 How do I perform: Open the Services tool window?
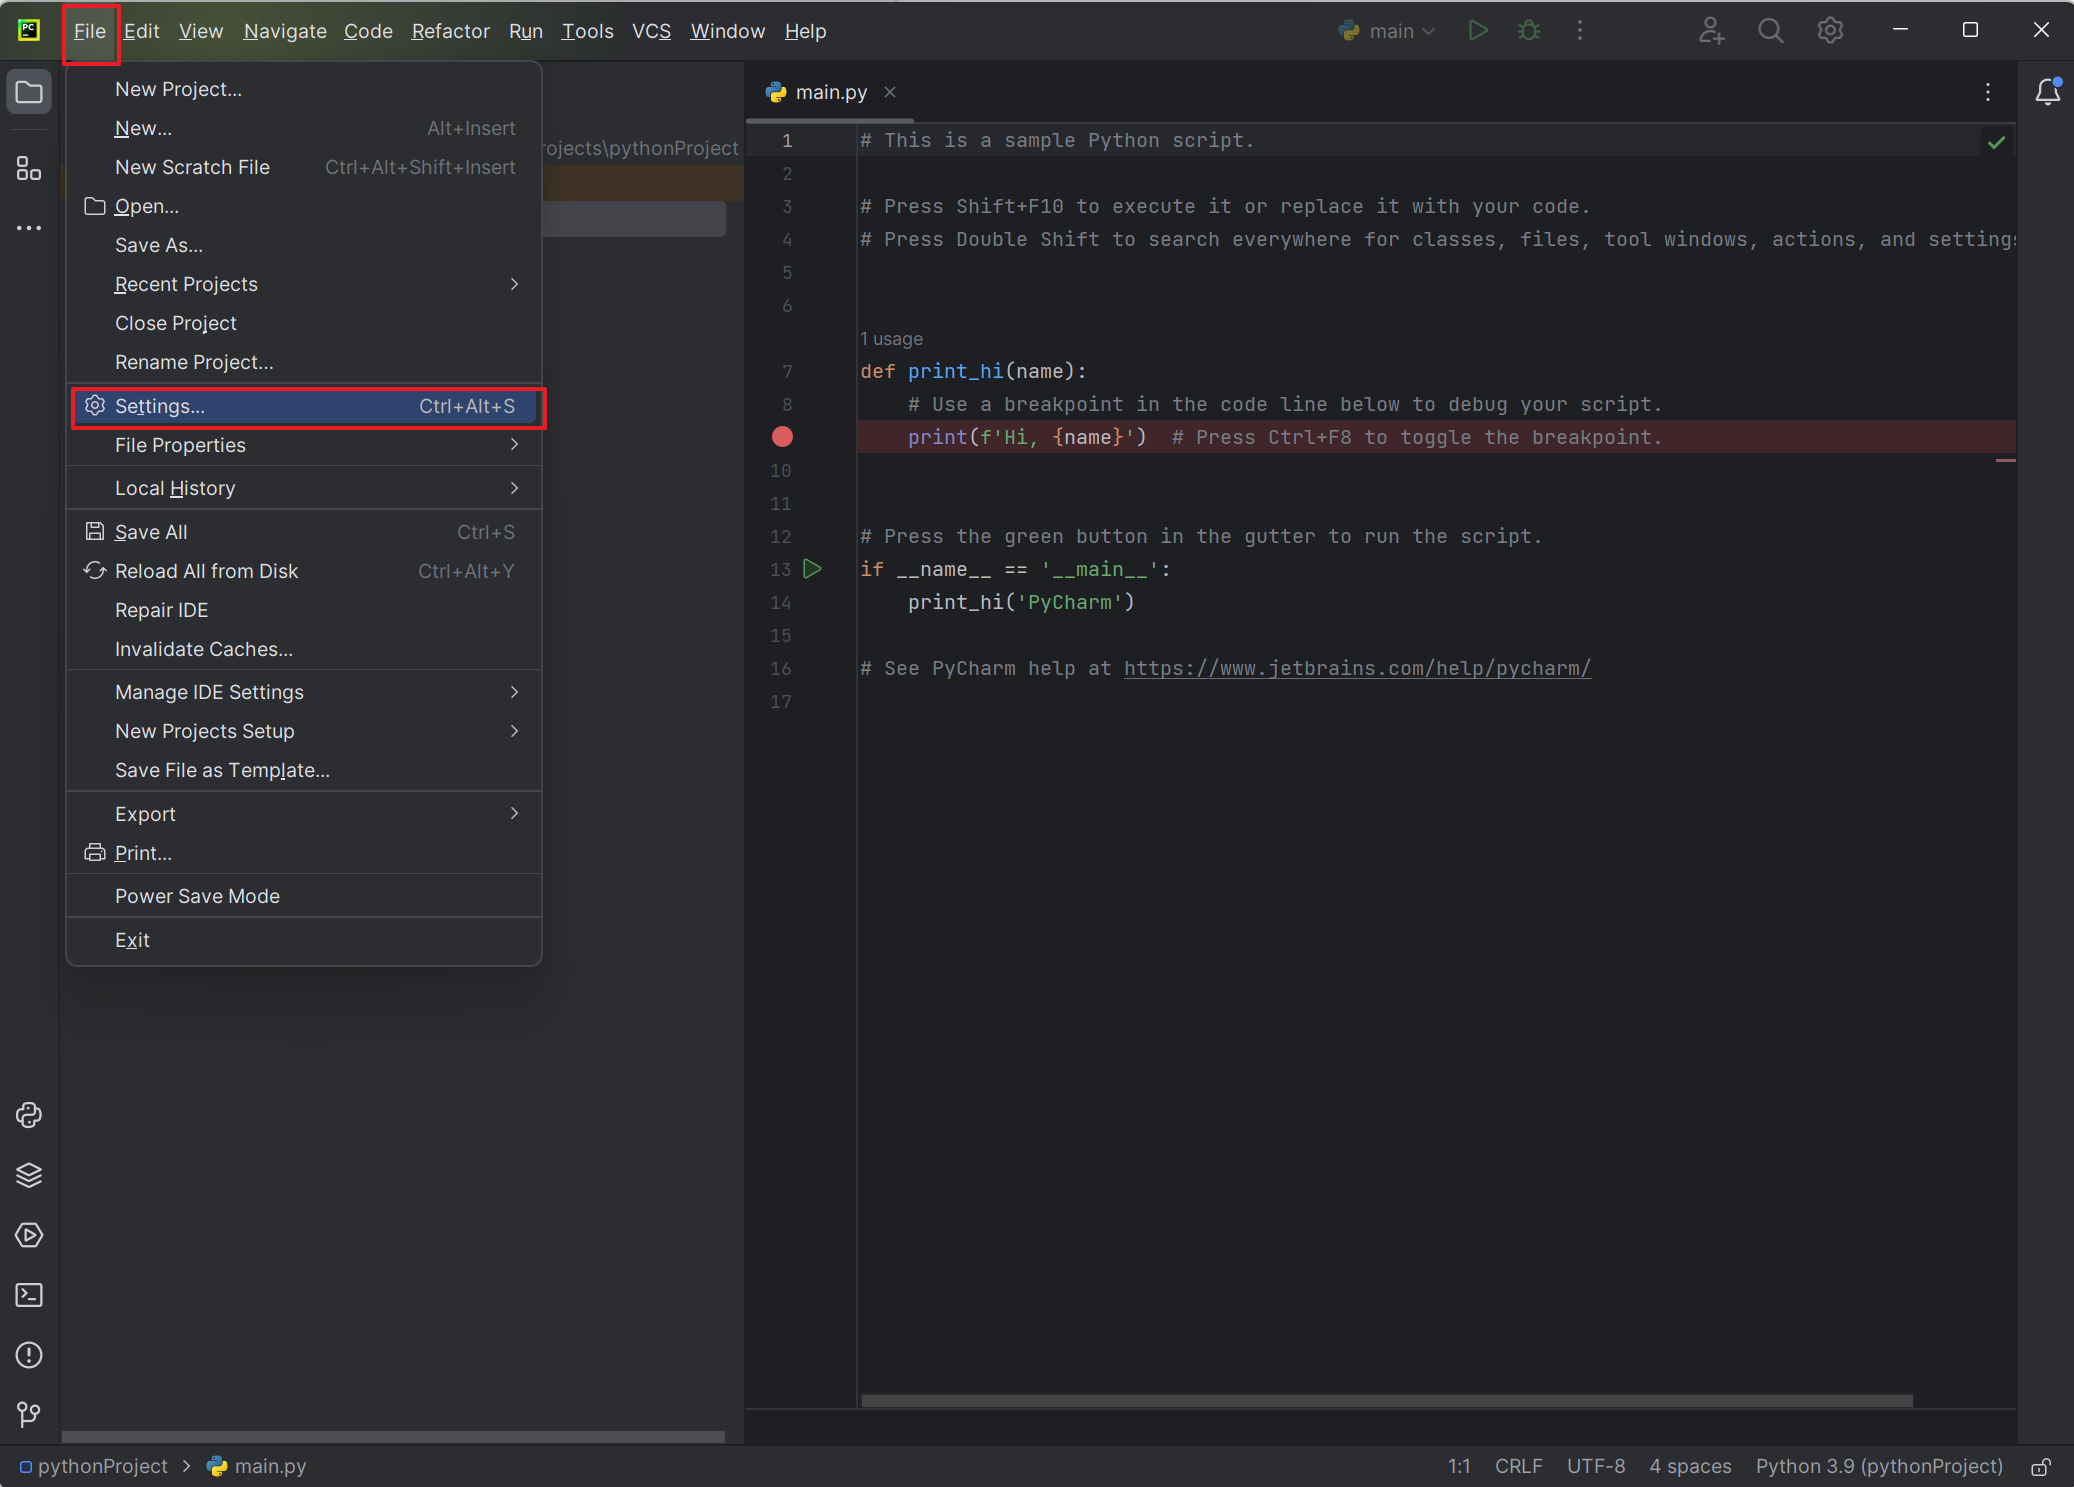tap(29, 1235)
